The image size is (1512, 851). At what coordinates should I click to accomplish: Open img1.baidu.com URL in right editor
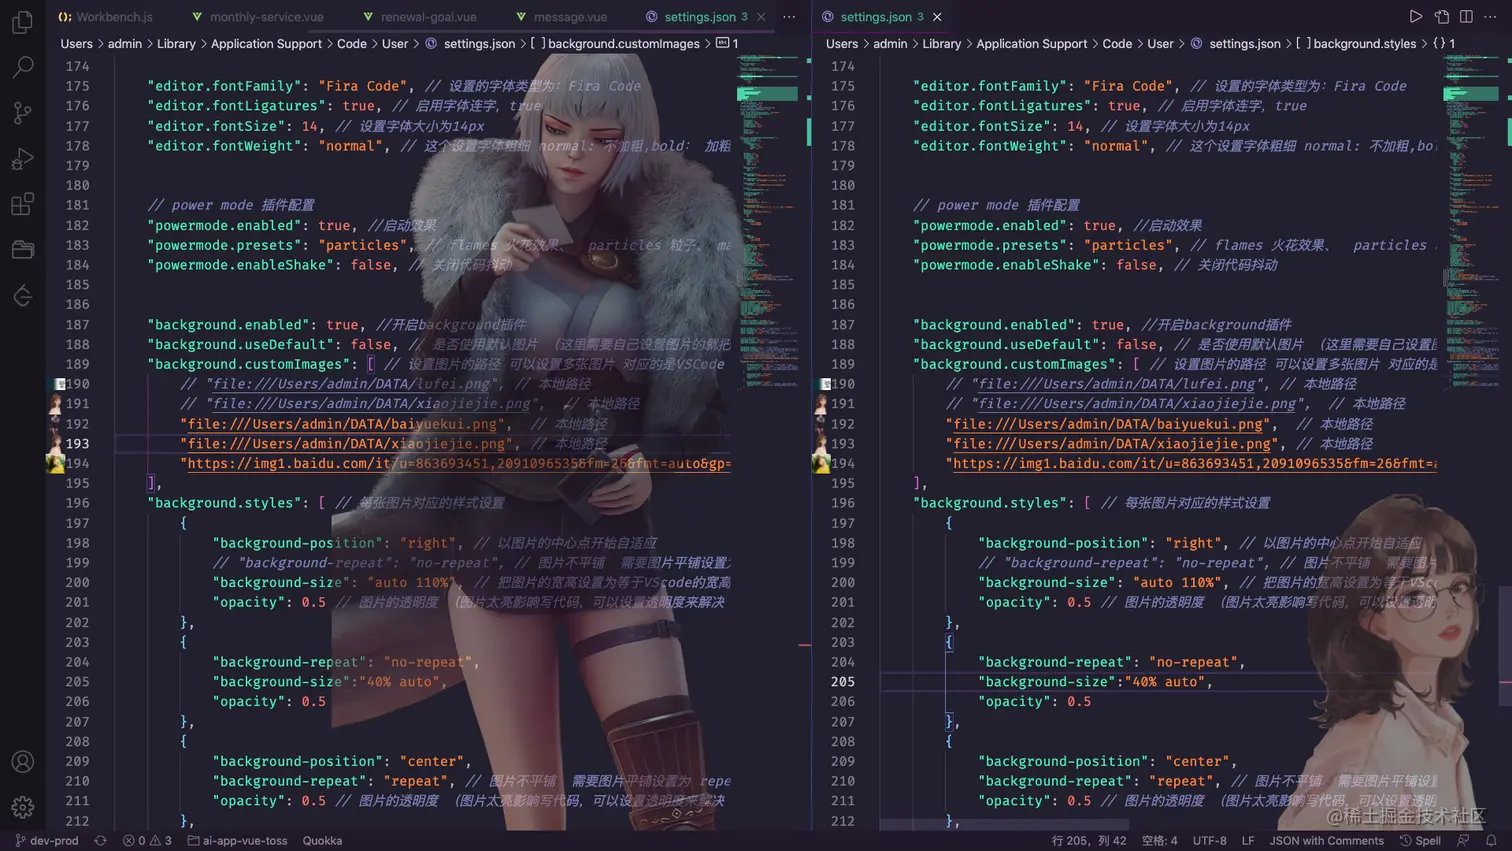pyautogui.click(x=1195, y=464)
